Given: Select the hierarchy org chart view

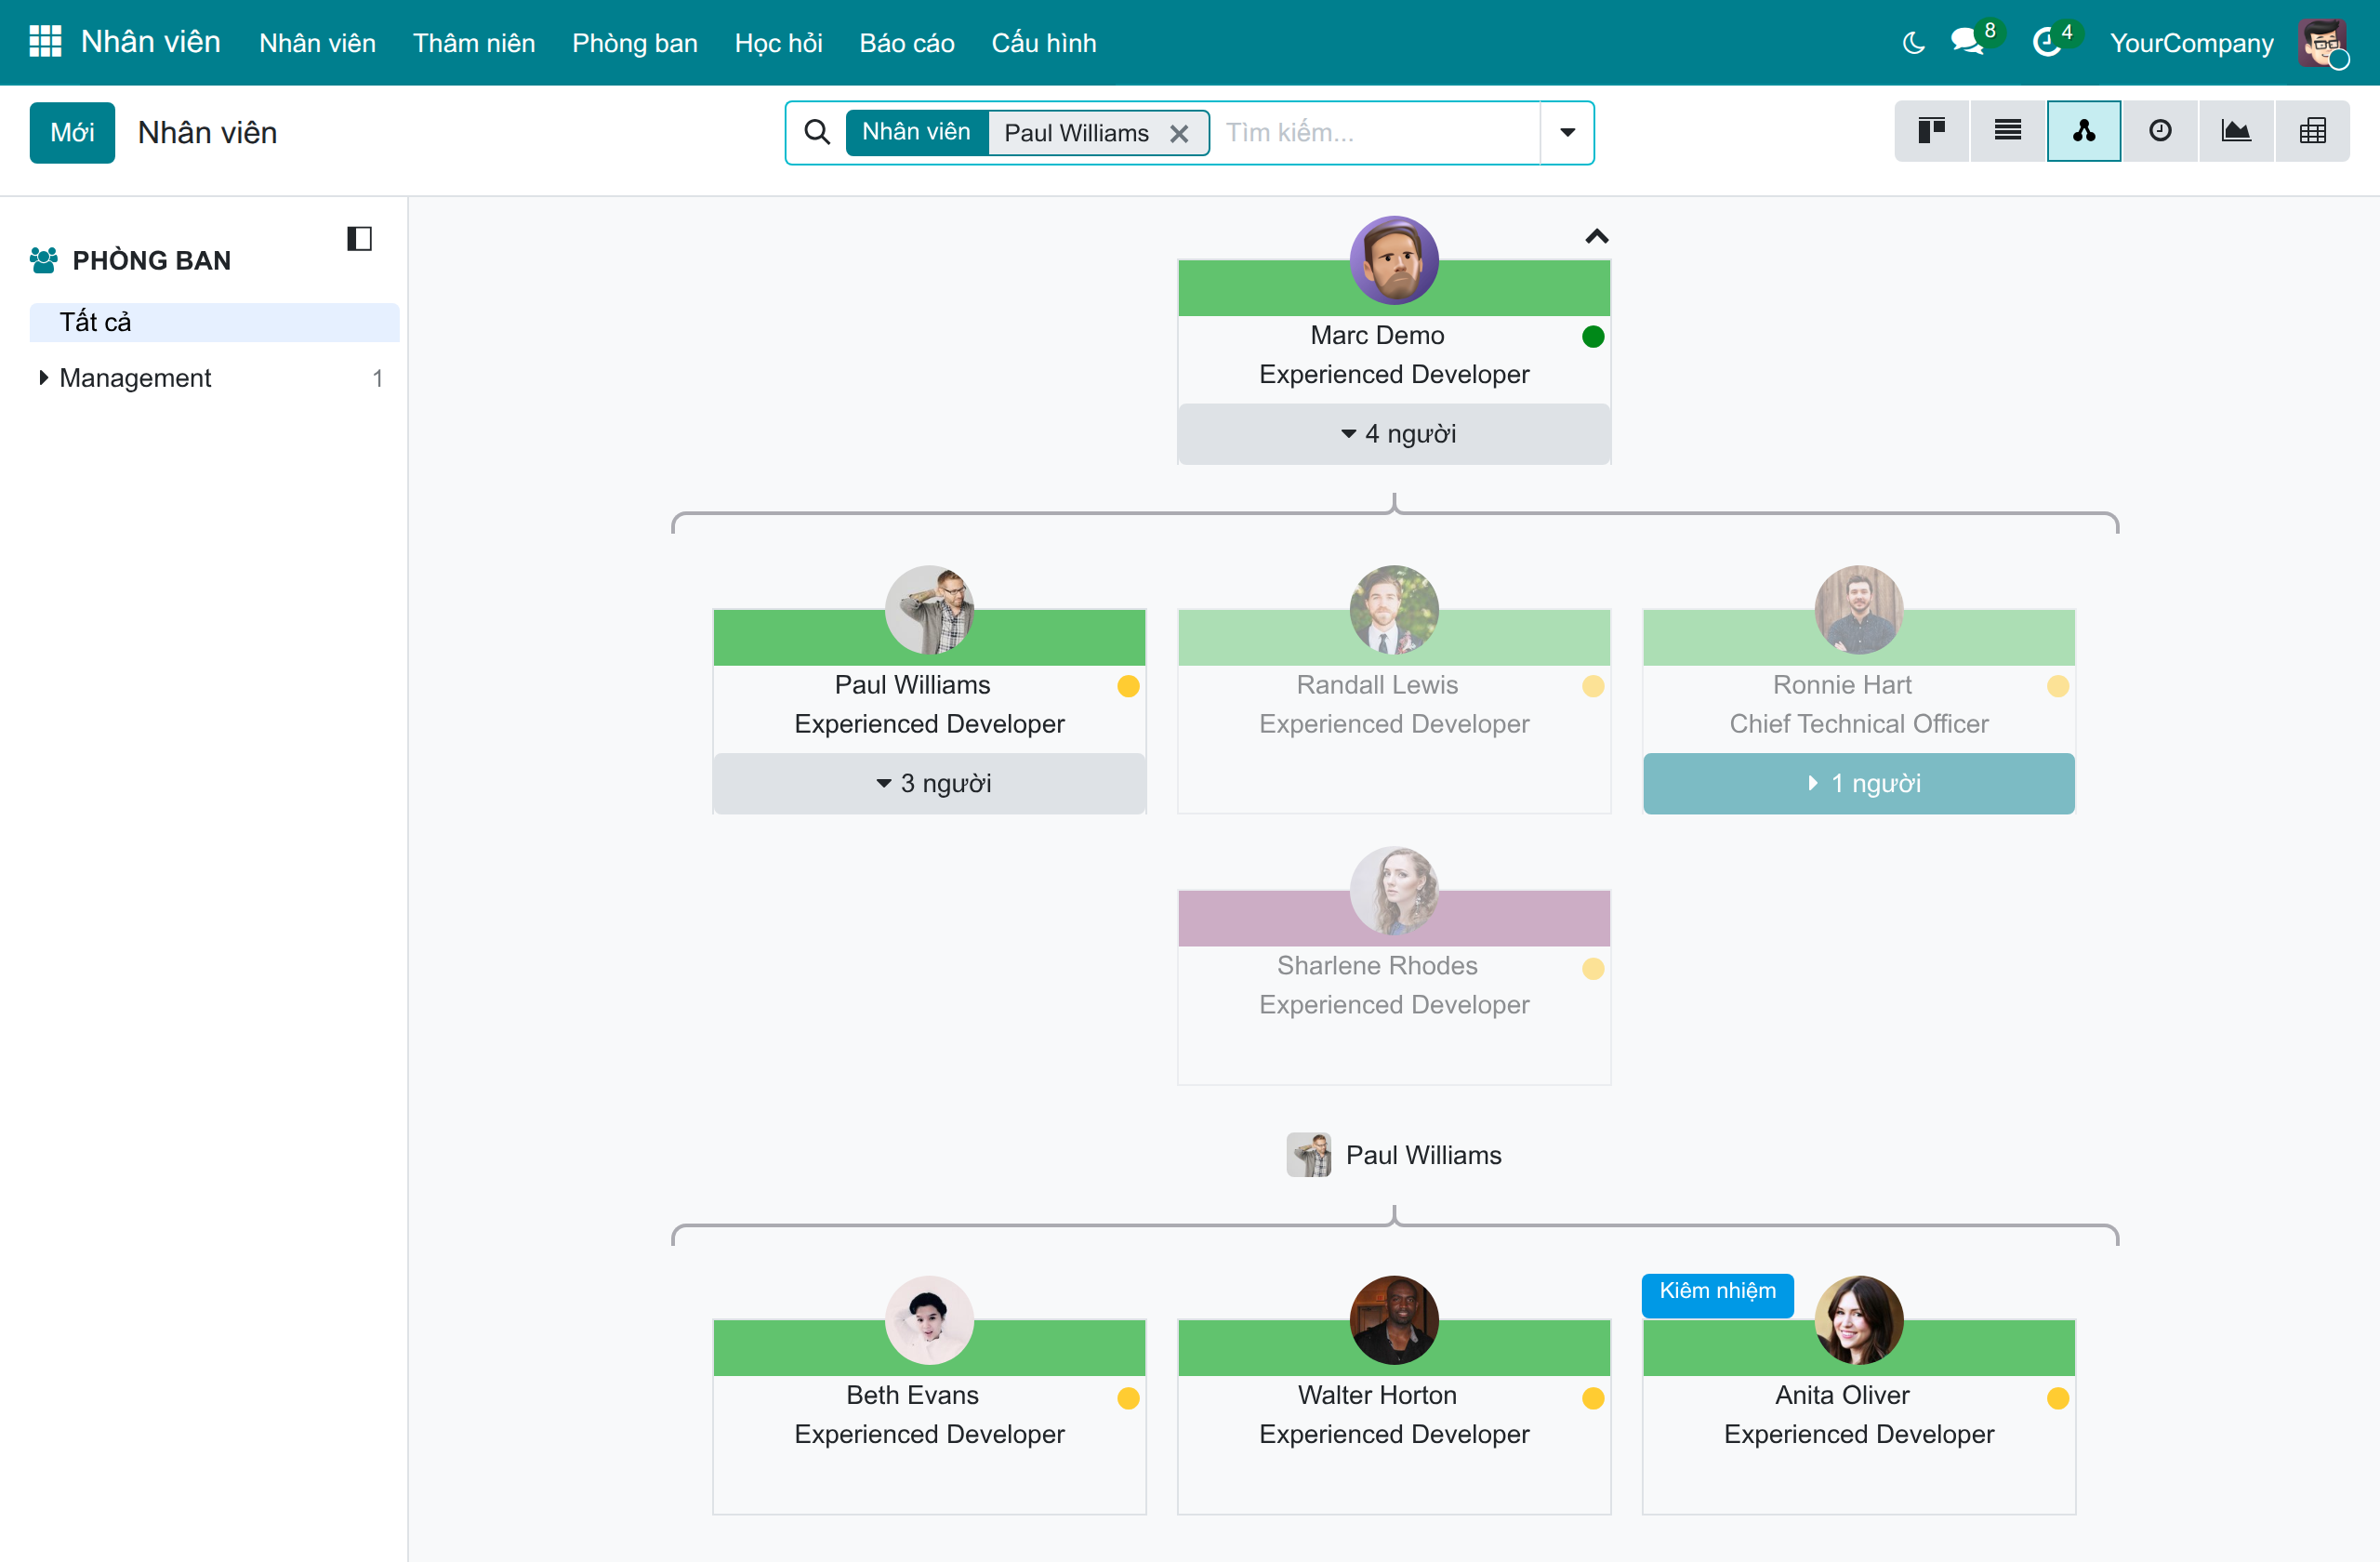Looking at the screenshot, I should pyautogui.click(x=2084, y=130).
